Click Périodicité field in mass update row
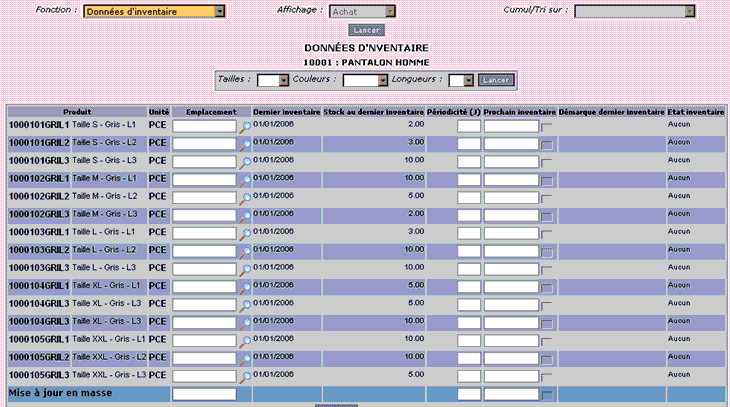Viewport: 730px width, 407px height. pyautogui.click(x=469, y=394)
